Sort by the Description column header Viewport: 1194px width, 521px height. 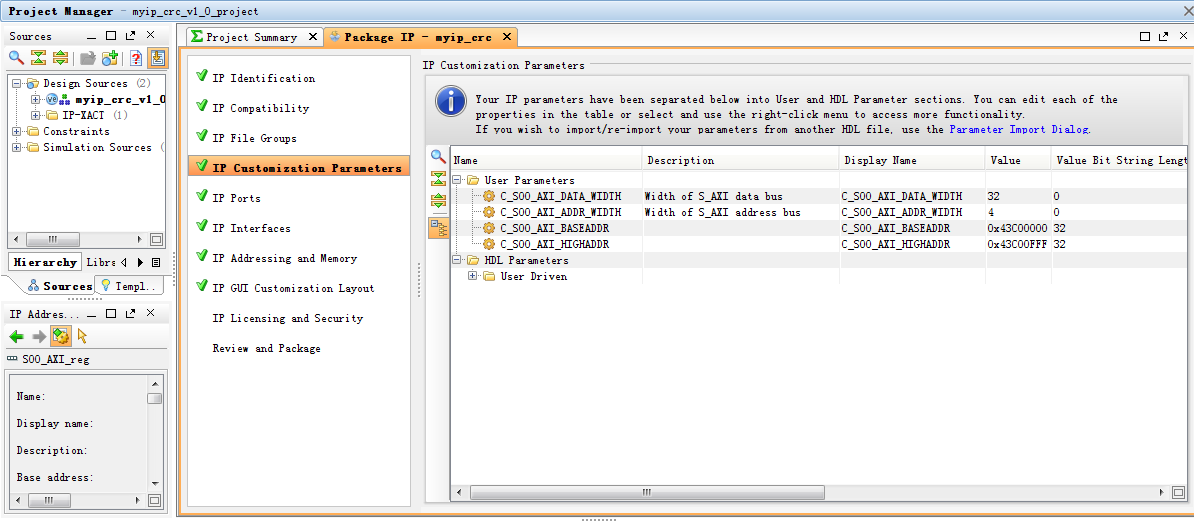coord(742,161)
